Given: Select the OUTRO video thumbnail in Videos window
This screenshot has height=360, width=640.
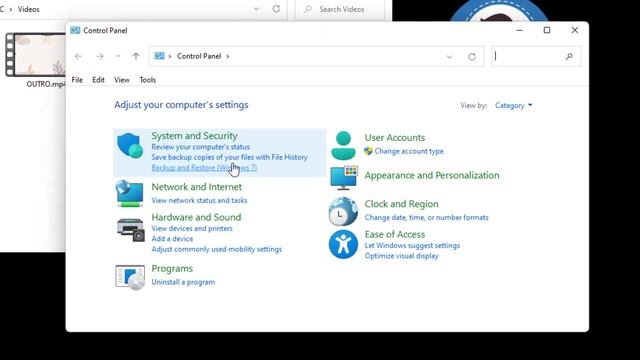Looking at the screenshot, I should point(35,55).
